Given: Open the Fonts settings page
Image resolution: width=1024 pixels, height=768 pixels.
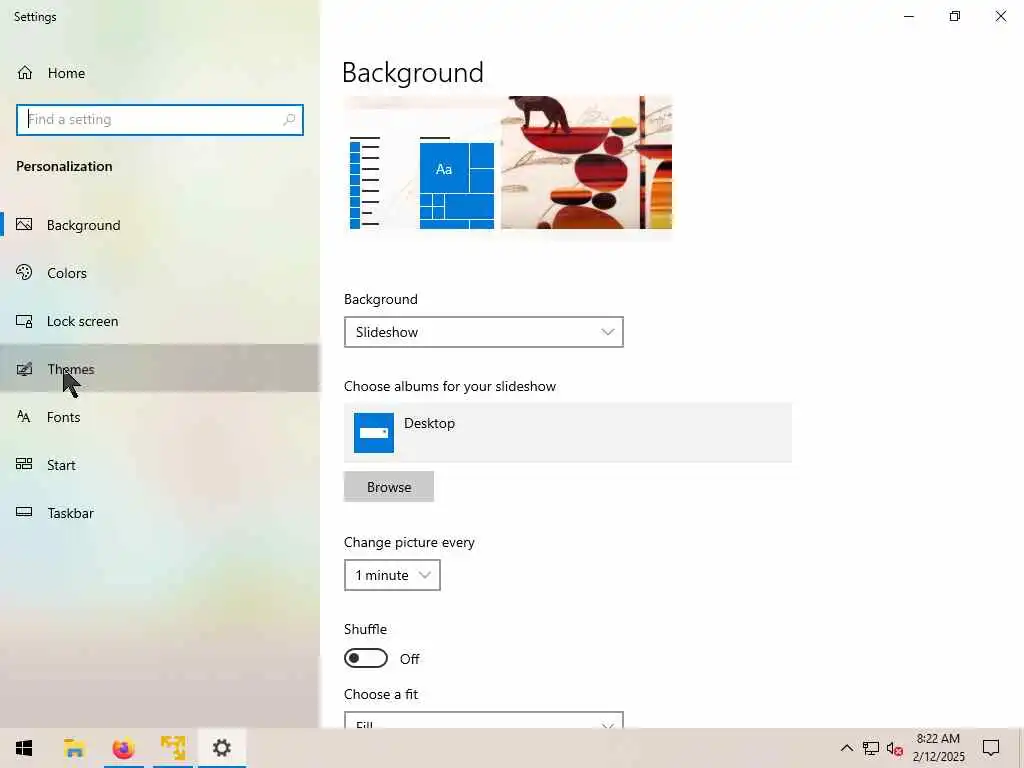Looking at the screenshot, I should 160,417.
